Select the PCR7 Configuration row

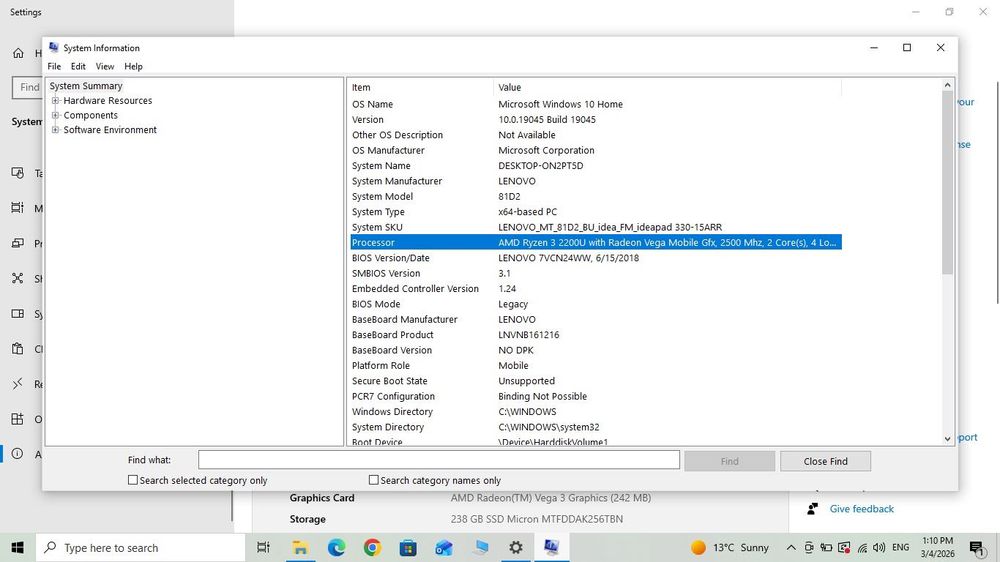[596, 396]
